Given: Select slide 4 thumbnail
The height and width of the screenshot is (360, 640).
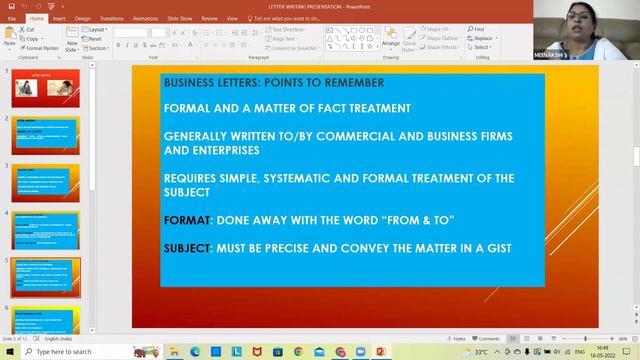Looking at the screenshot, I should click(x=46, y=231).
